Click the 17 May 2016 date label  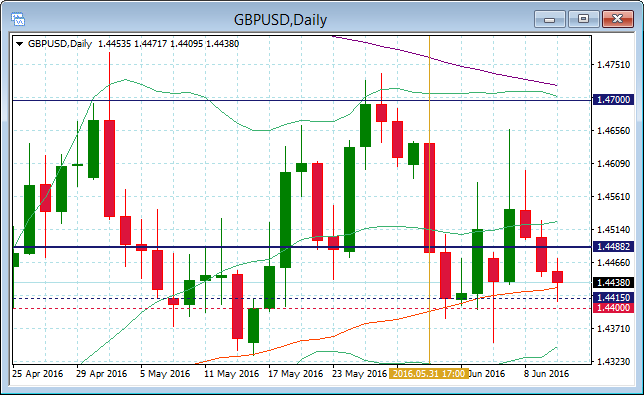tap(295, 374)
